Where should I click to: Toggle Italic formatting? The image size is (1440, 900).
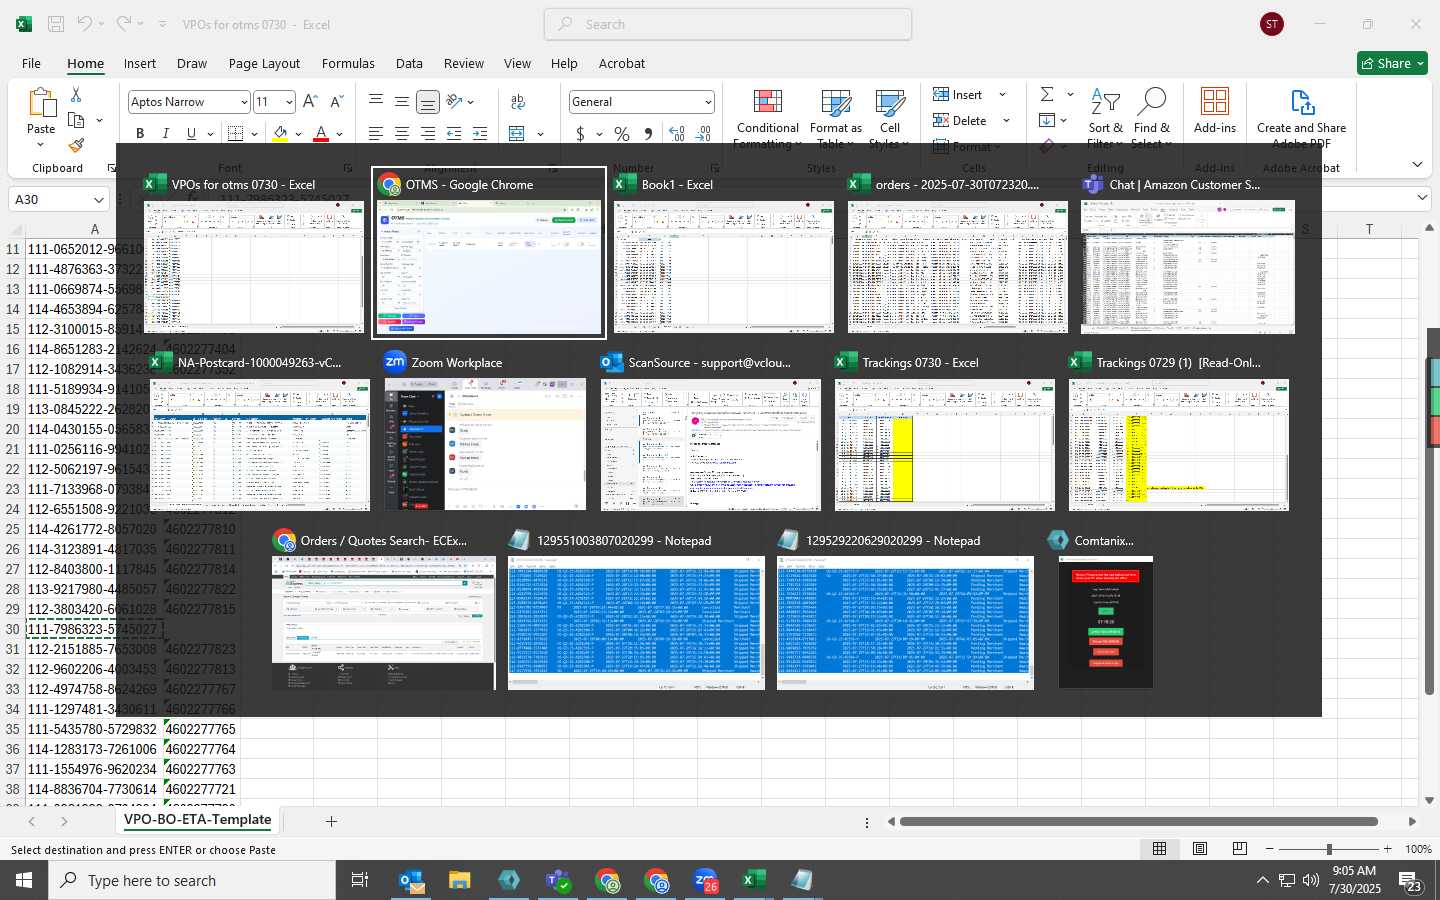[165, 133]
